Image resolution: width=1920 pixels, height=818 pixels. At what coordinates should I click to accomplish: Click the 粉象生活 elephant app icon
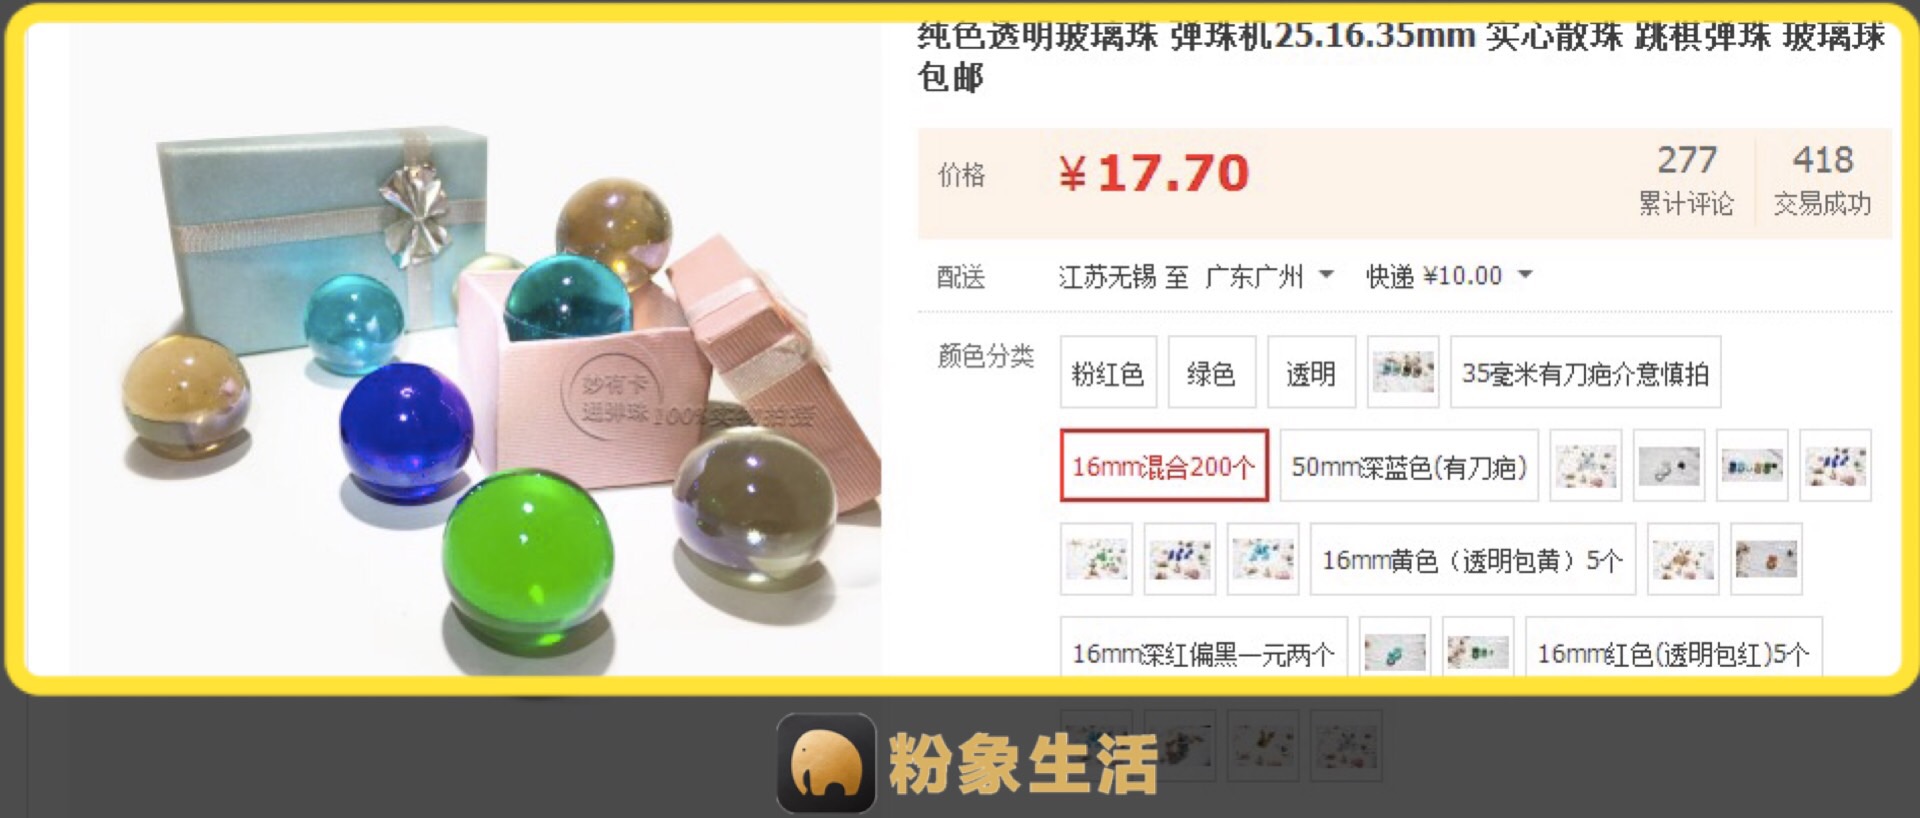click(x=826, y=762)
